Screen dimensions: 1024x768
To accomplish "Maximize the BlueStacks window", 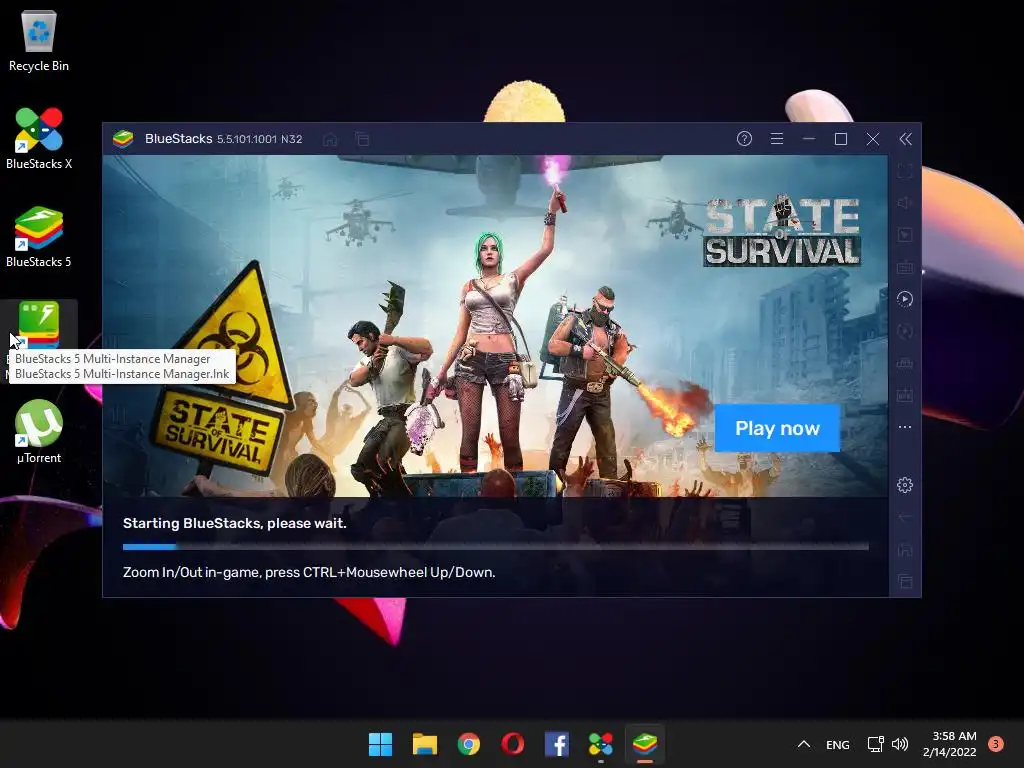I will coord(840,138).
